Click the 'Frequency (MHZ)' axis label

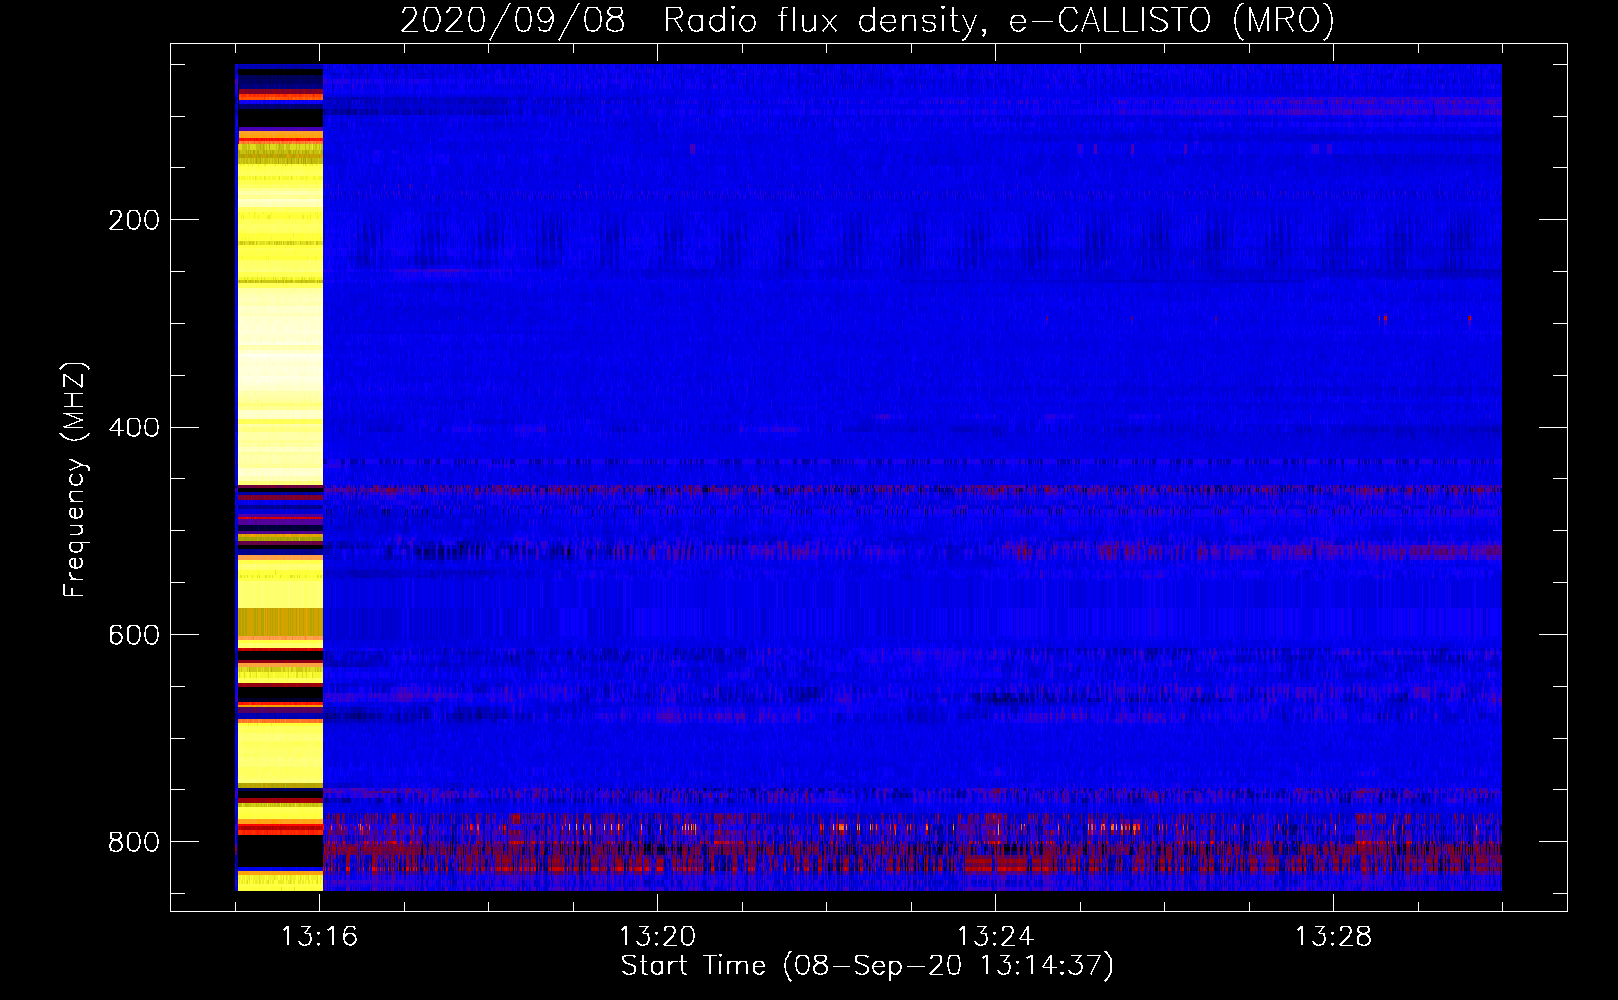(x=75, y=480)
